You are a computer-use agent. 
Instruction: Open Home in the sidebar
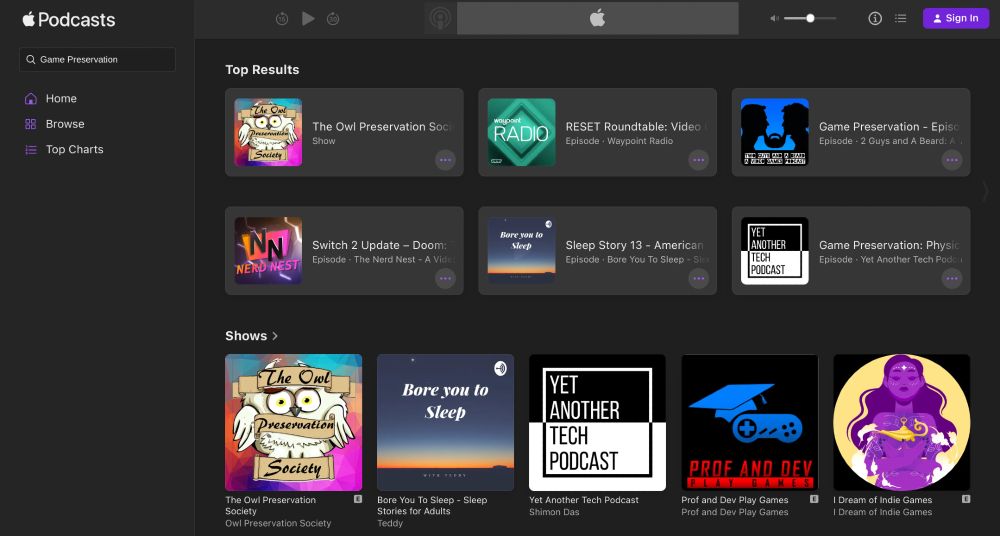[61, 98]
